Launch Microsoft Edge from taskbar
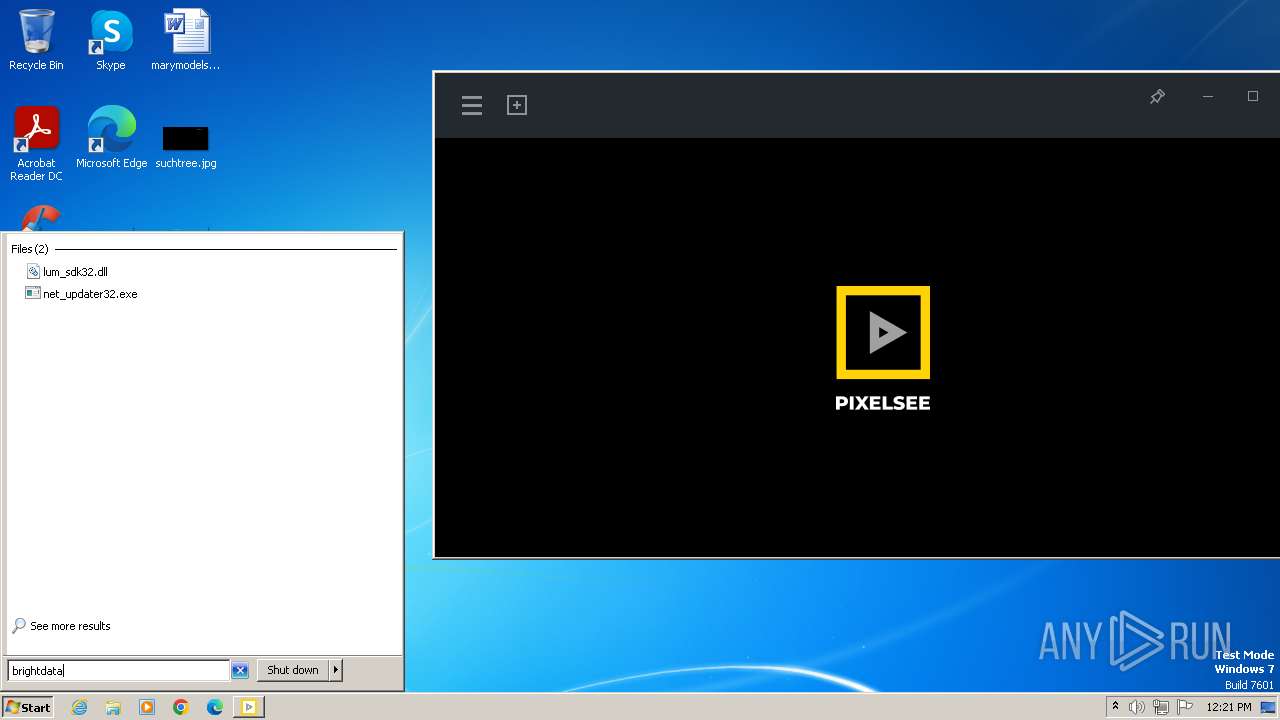The width and height of the screenshot is (1280, 720). pos(215,707)
